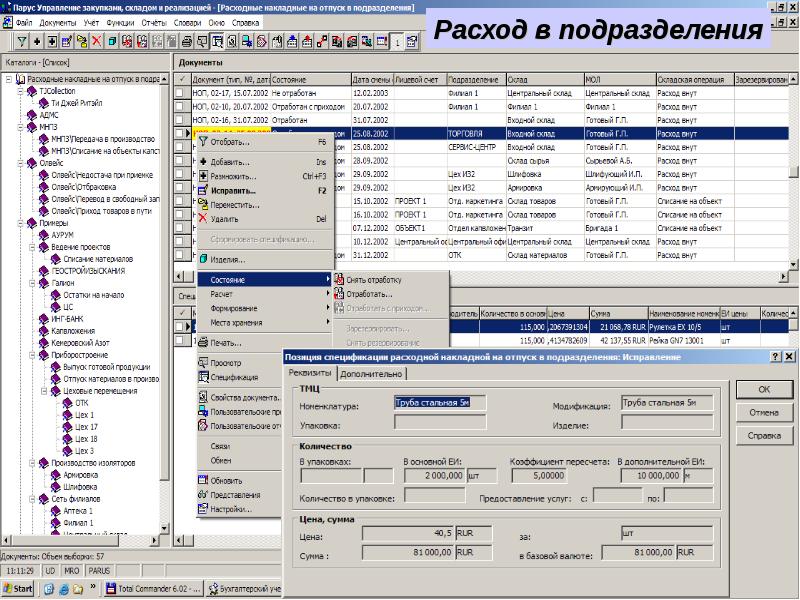Click the catalog tree's vertical scrollbar
800x600 pixels.
coord(166,300)
